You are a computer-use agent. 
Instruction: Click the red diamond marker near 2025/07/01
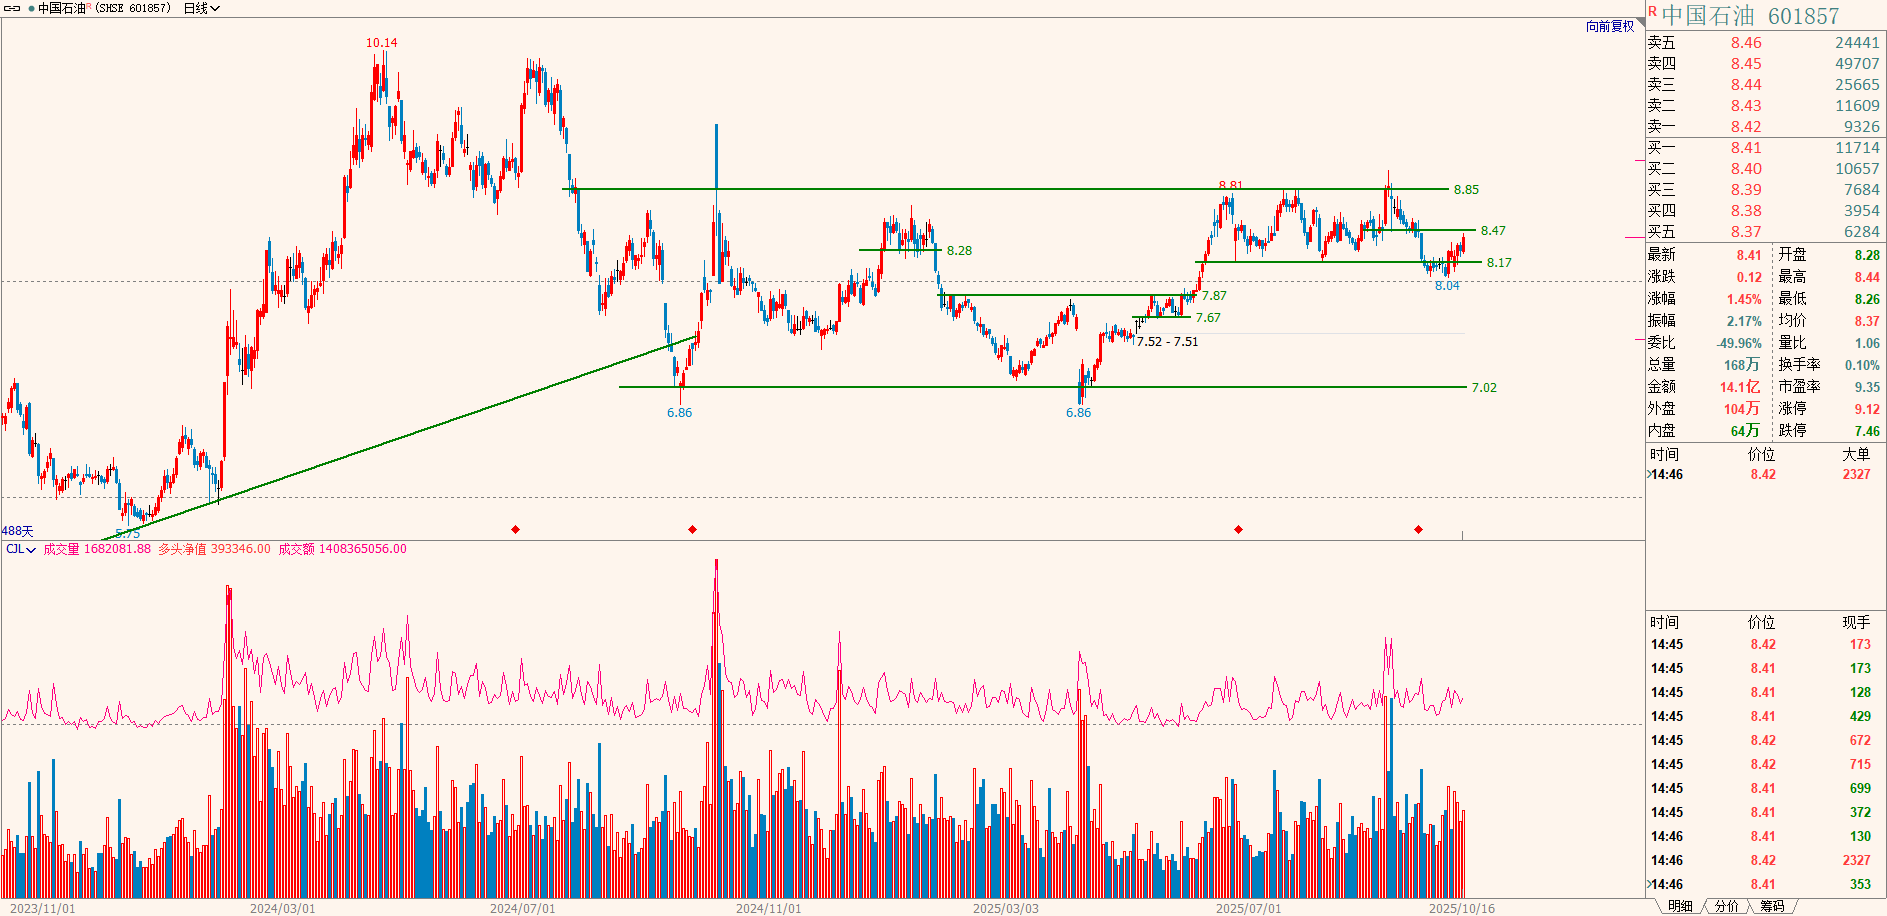[x=1238, y=529]
